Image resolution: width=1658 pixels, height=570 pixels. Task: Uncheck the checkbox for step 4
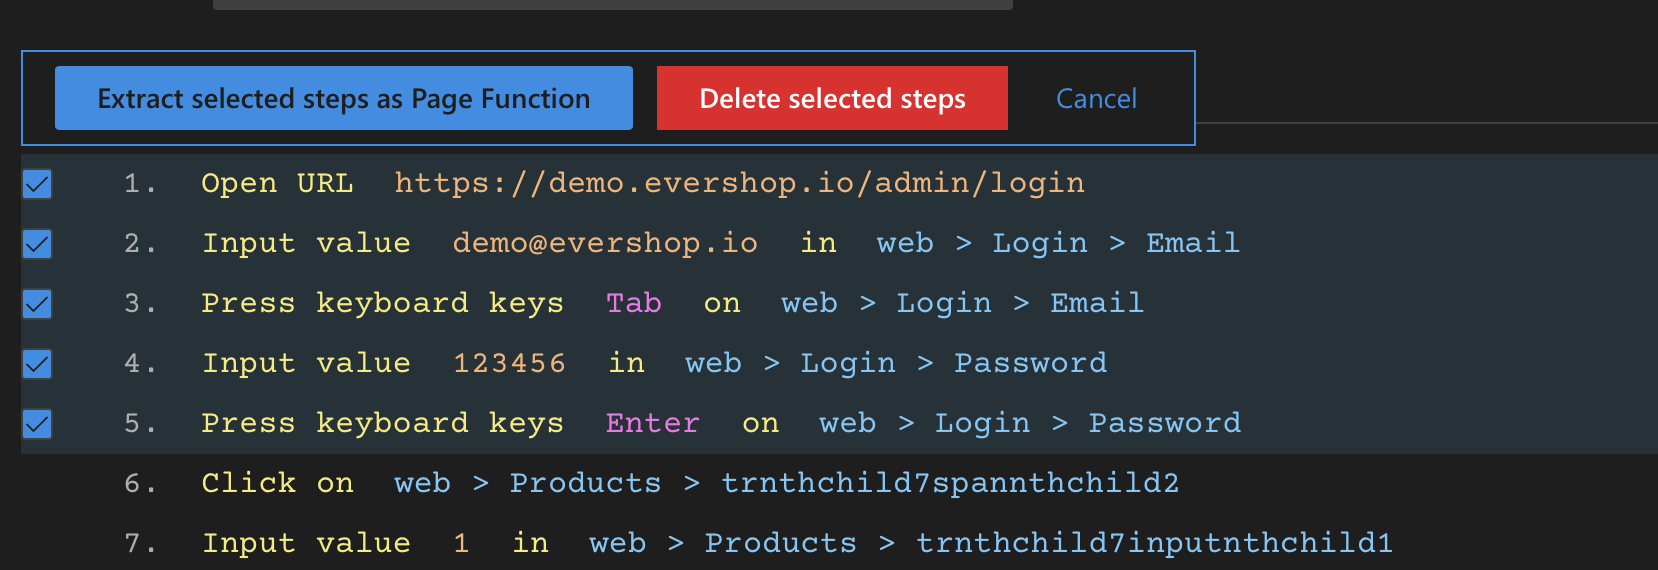tap(37, 364)
